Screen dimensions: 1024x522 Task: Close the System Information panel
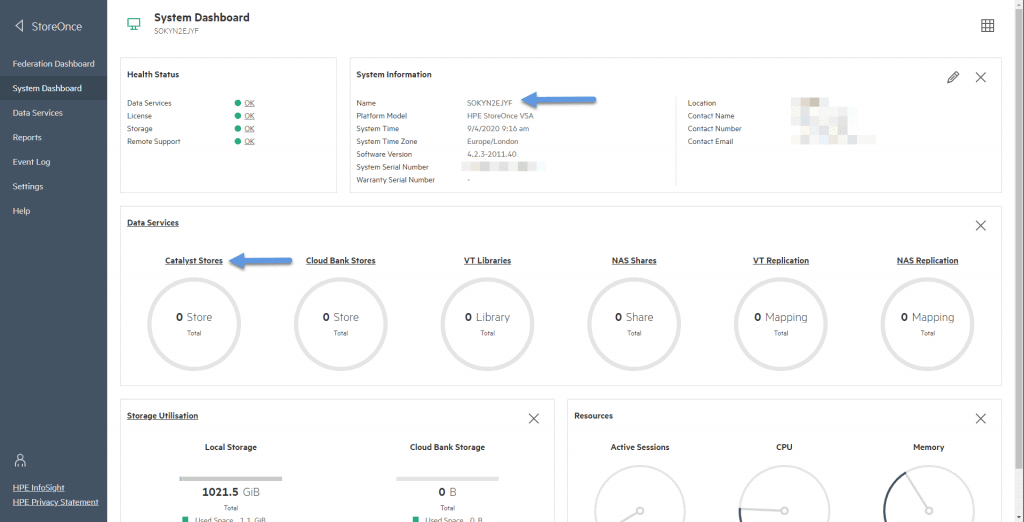pos(980,77)
